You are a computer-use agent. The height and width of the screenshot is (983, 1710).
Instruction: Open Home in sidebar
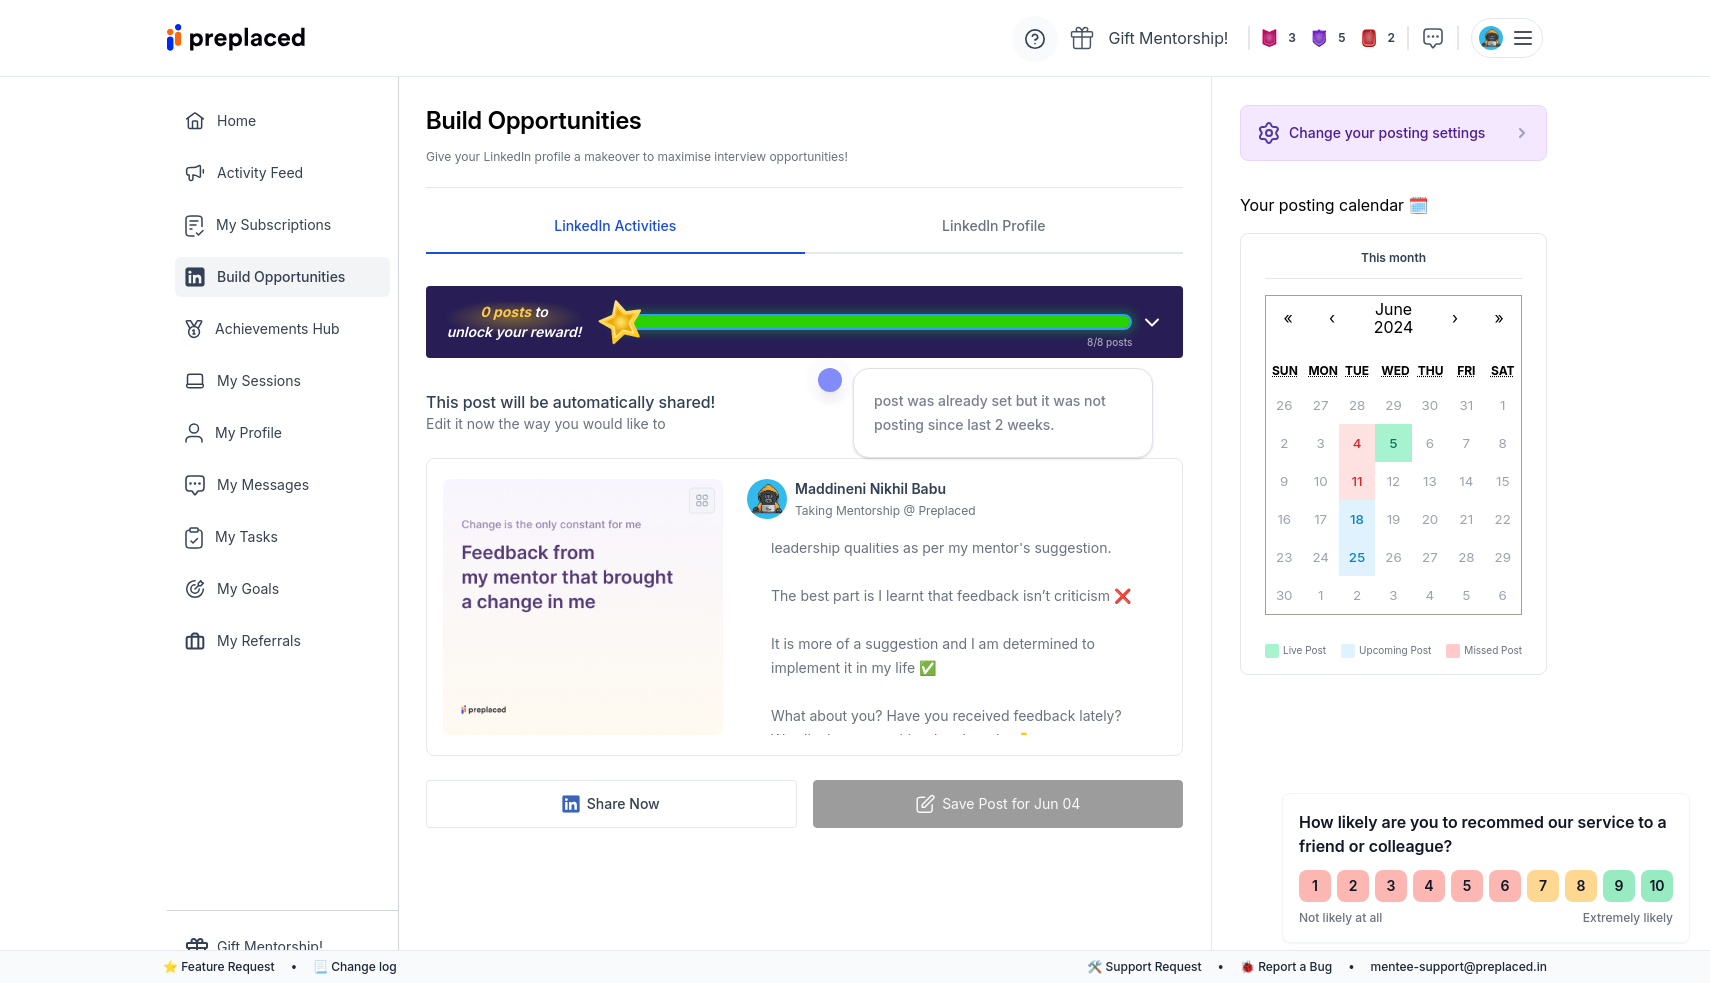282,121
